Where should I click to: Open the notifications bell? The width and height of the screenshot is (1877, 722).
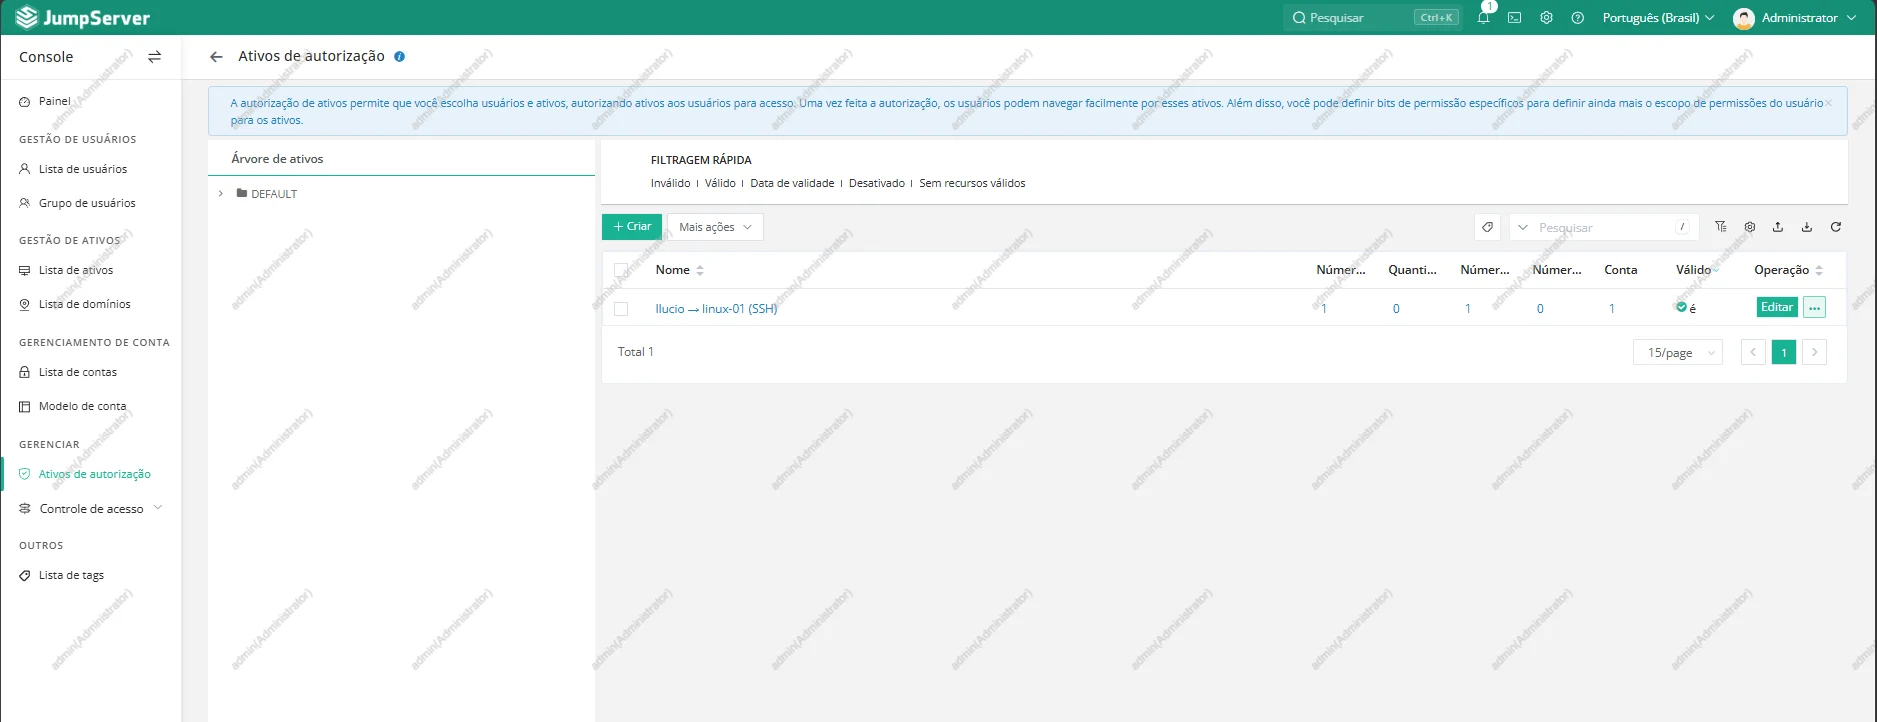tap(1483, 18)
